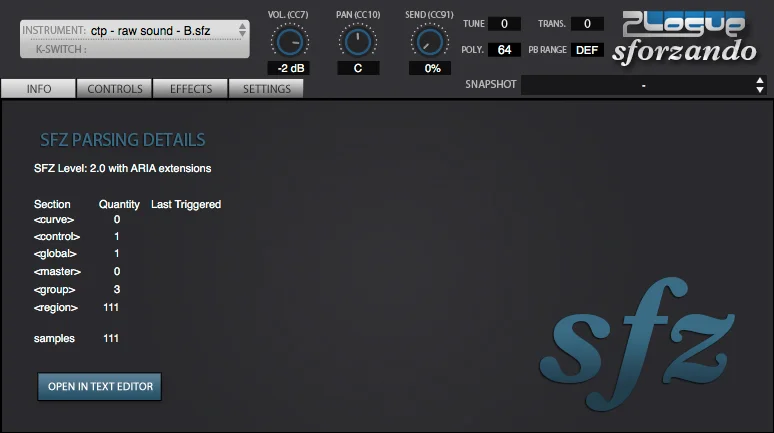The image size is (774, 433).
Task: Select previous instrument with down arrow
Action: [x=242, y=34]
